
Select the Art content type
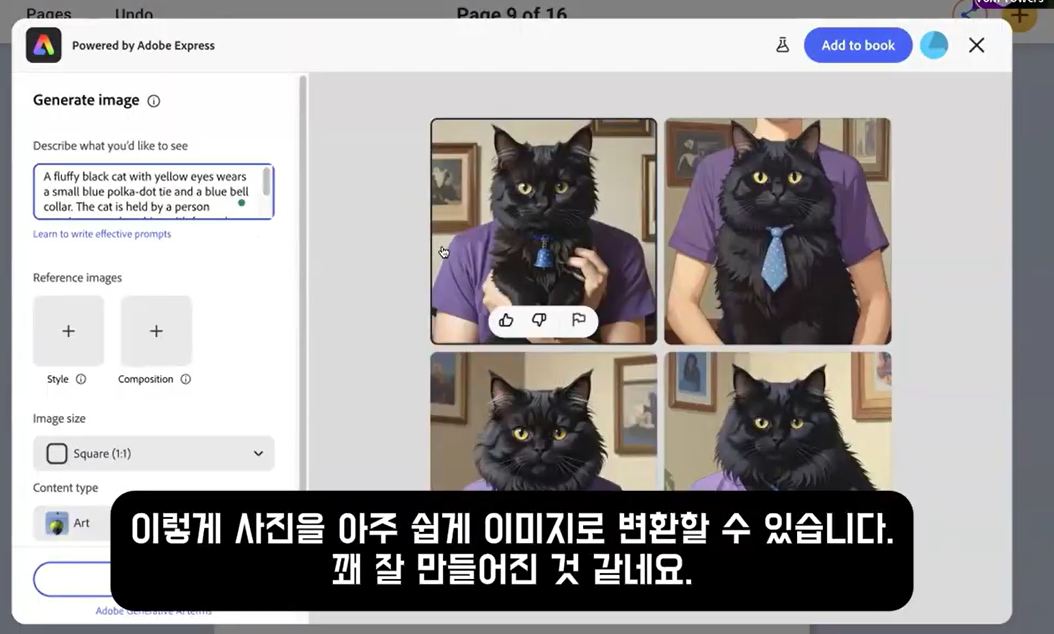point(70,523)
